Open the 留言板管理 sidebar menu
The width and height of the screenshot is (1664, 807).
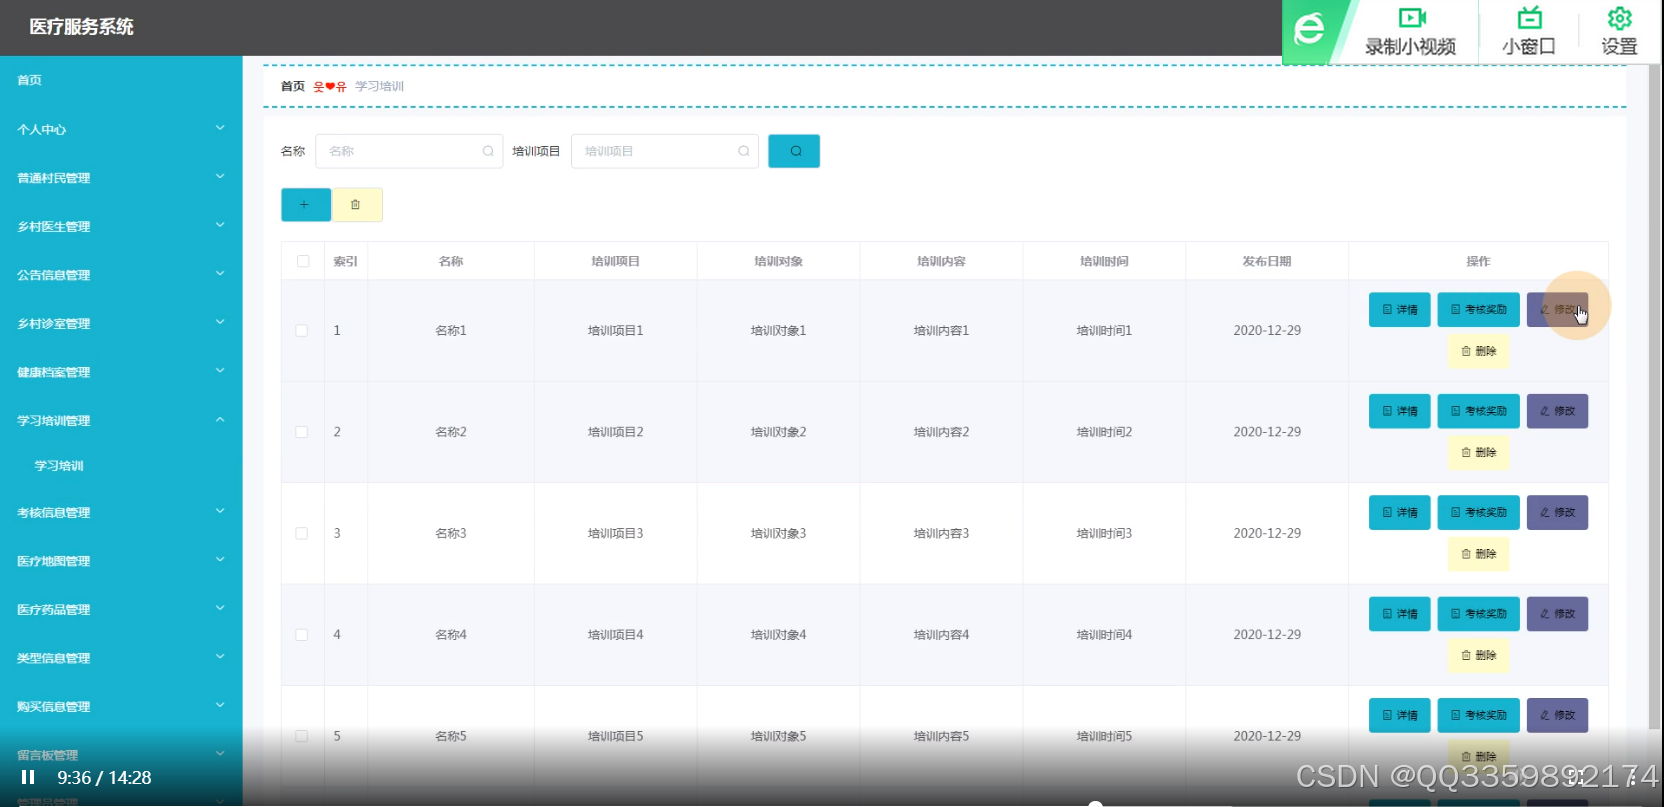click(121, 755)
